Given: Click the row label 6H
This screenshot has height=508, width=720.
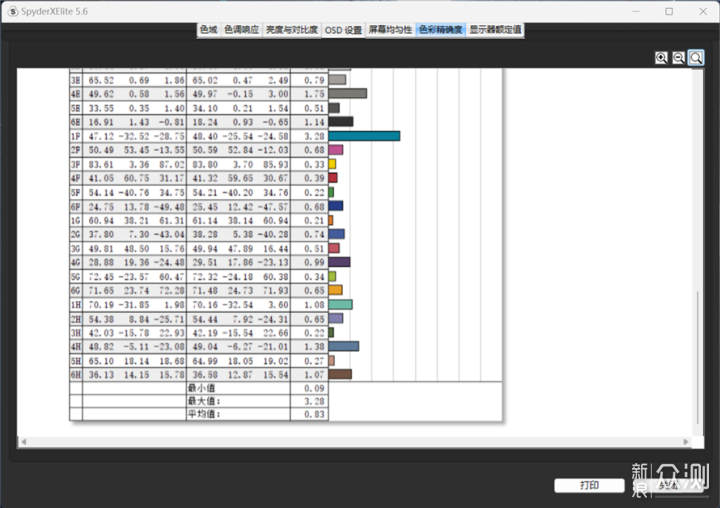Looking at the screenshot, I should (x=76, y=375).
